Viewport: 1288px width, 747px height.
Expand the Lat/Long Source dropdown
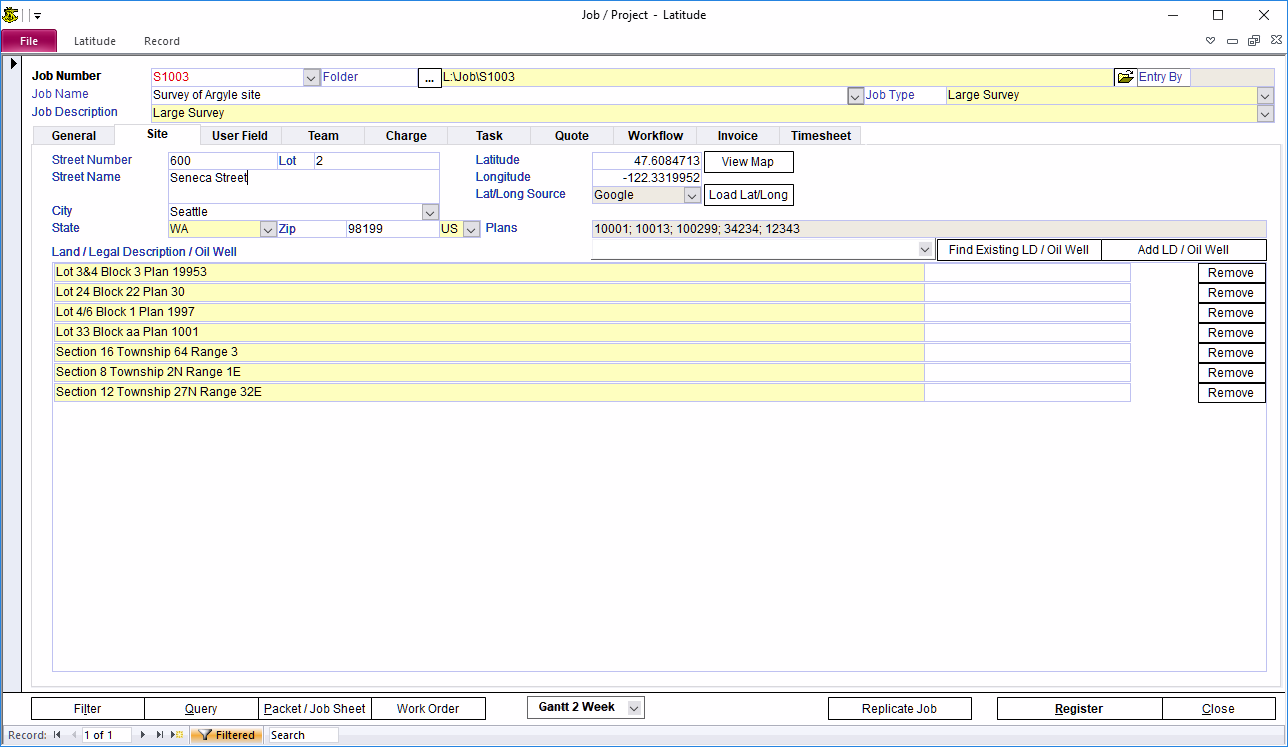(691, 195)
